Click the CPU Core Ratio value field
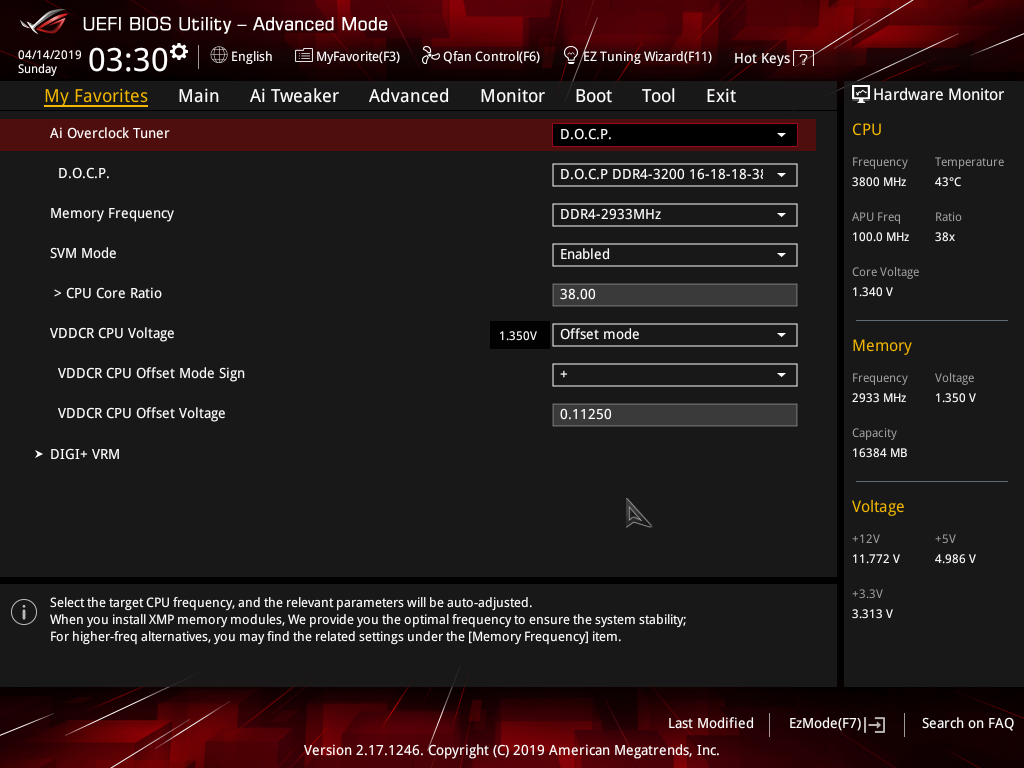The height and width of the screenshot is (768, 1024). pos(675,295)
